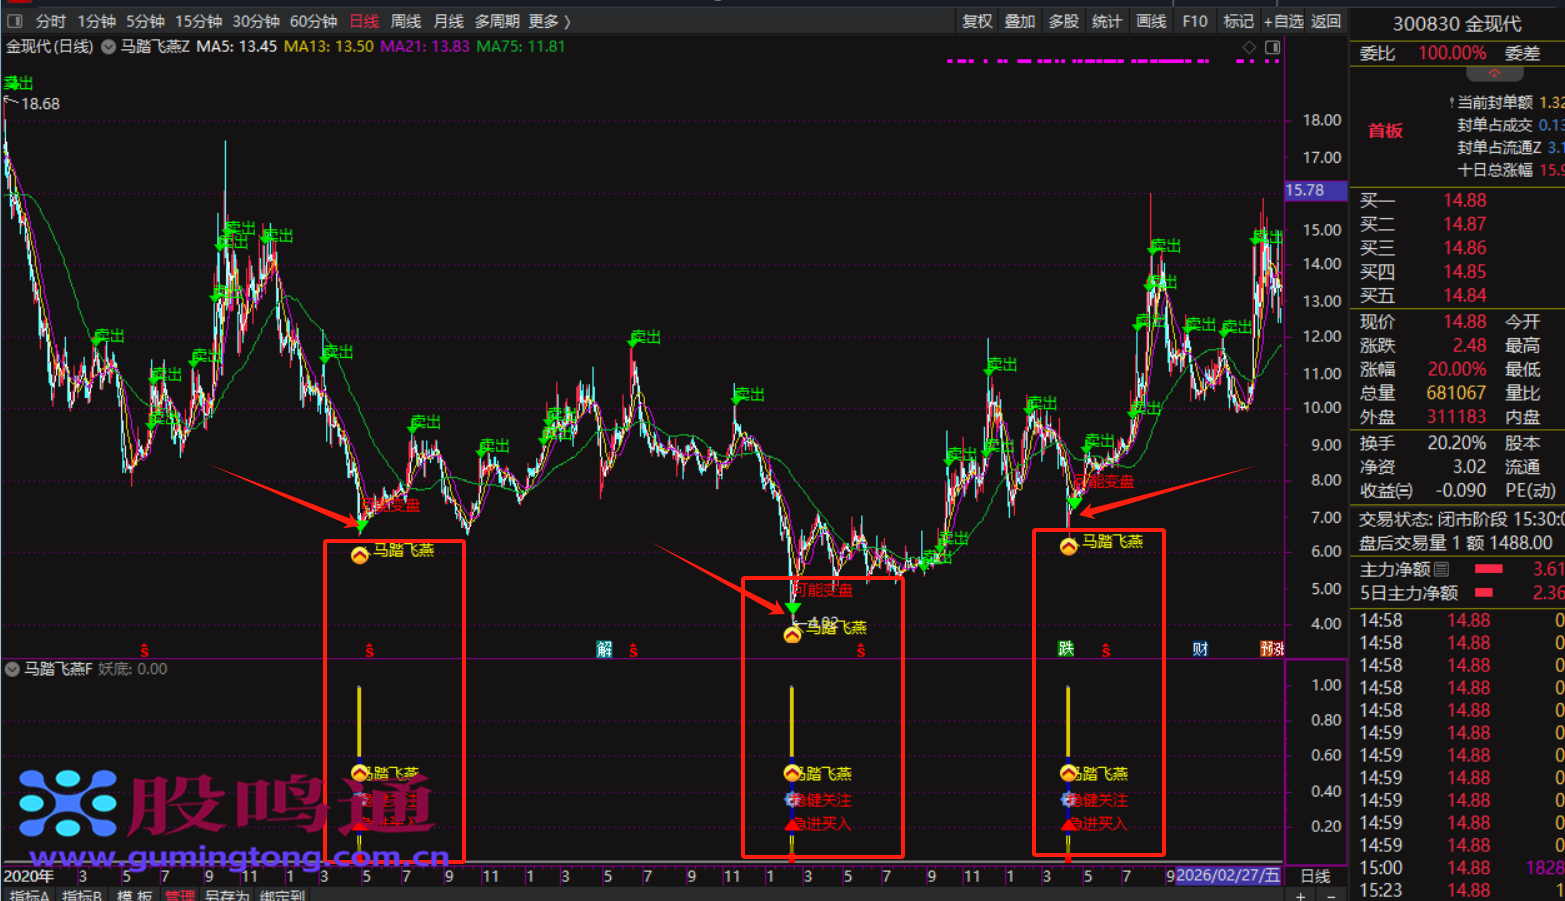Image resolution: width=1565 pixels, height=901 pixels.
Task: Toggle the right info panel icon
Action: 1272,47
